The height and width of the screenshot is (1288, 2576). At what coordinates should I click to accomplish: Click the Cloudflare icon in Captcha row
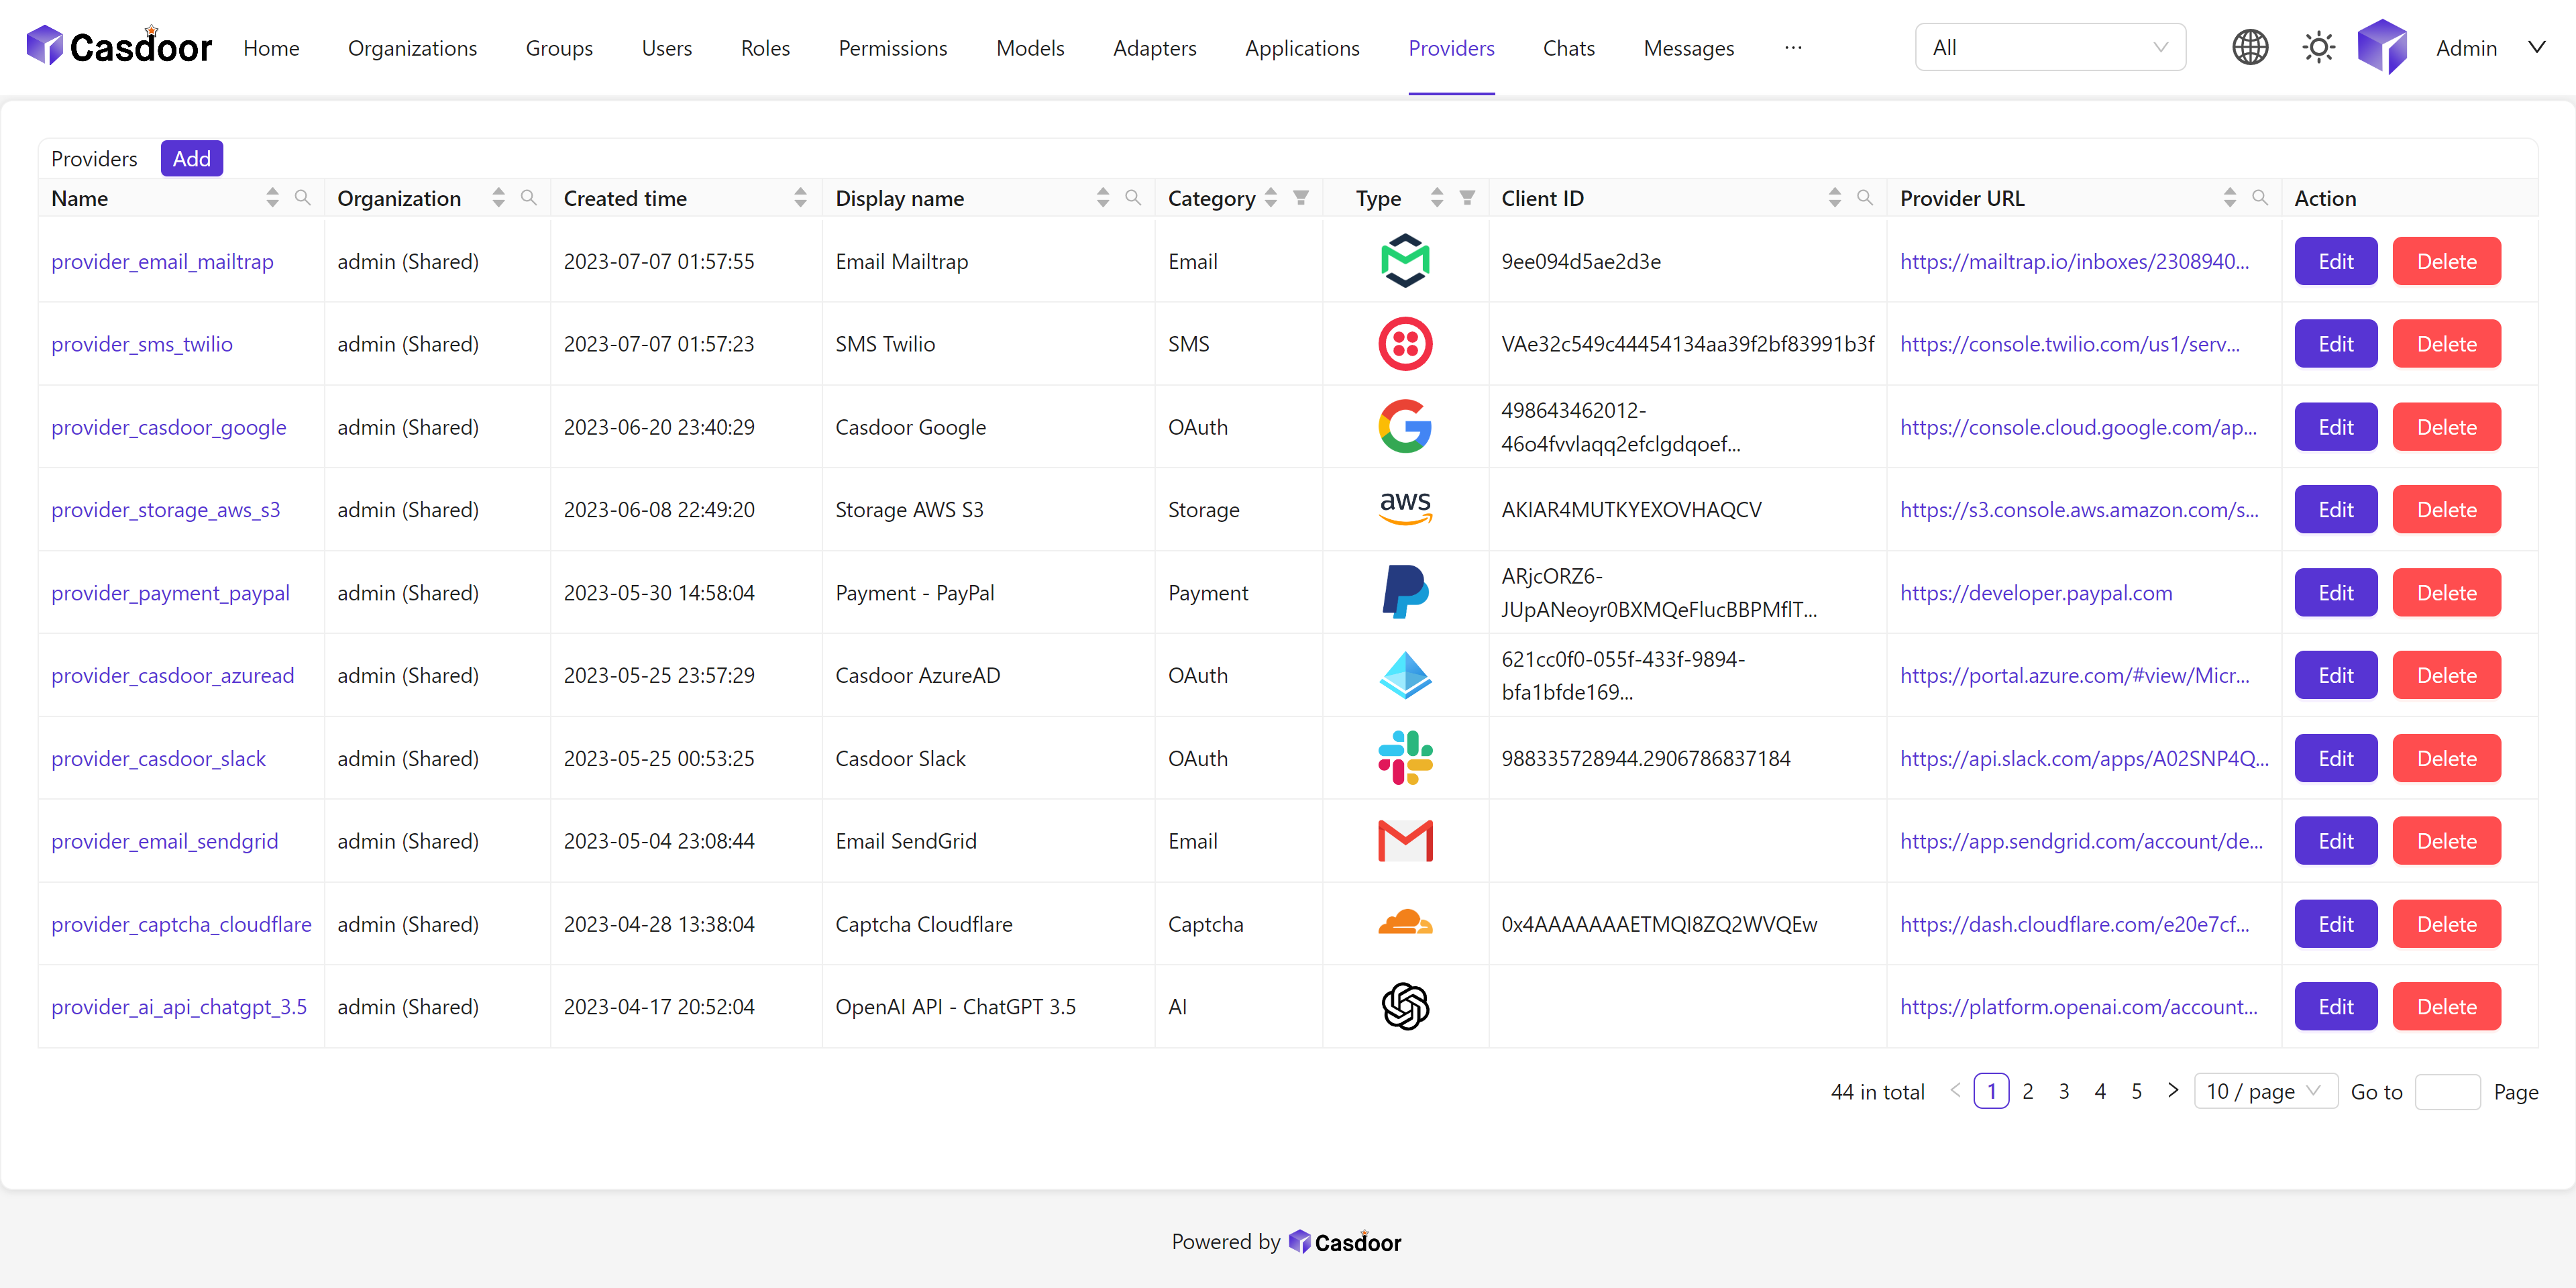pos(1405,923)
